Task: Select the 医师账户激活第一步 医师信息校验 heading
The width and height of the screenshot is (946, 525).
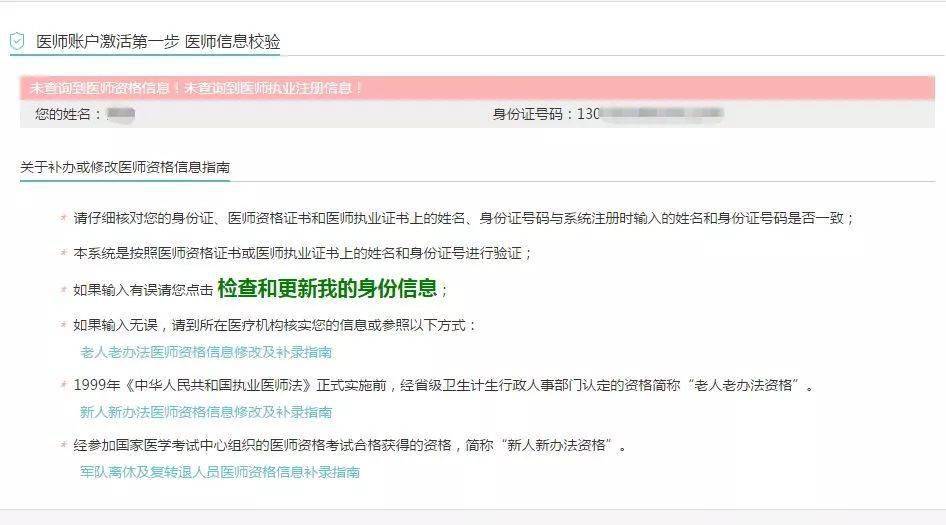Action: 158,42
